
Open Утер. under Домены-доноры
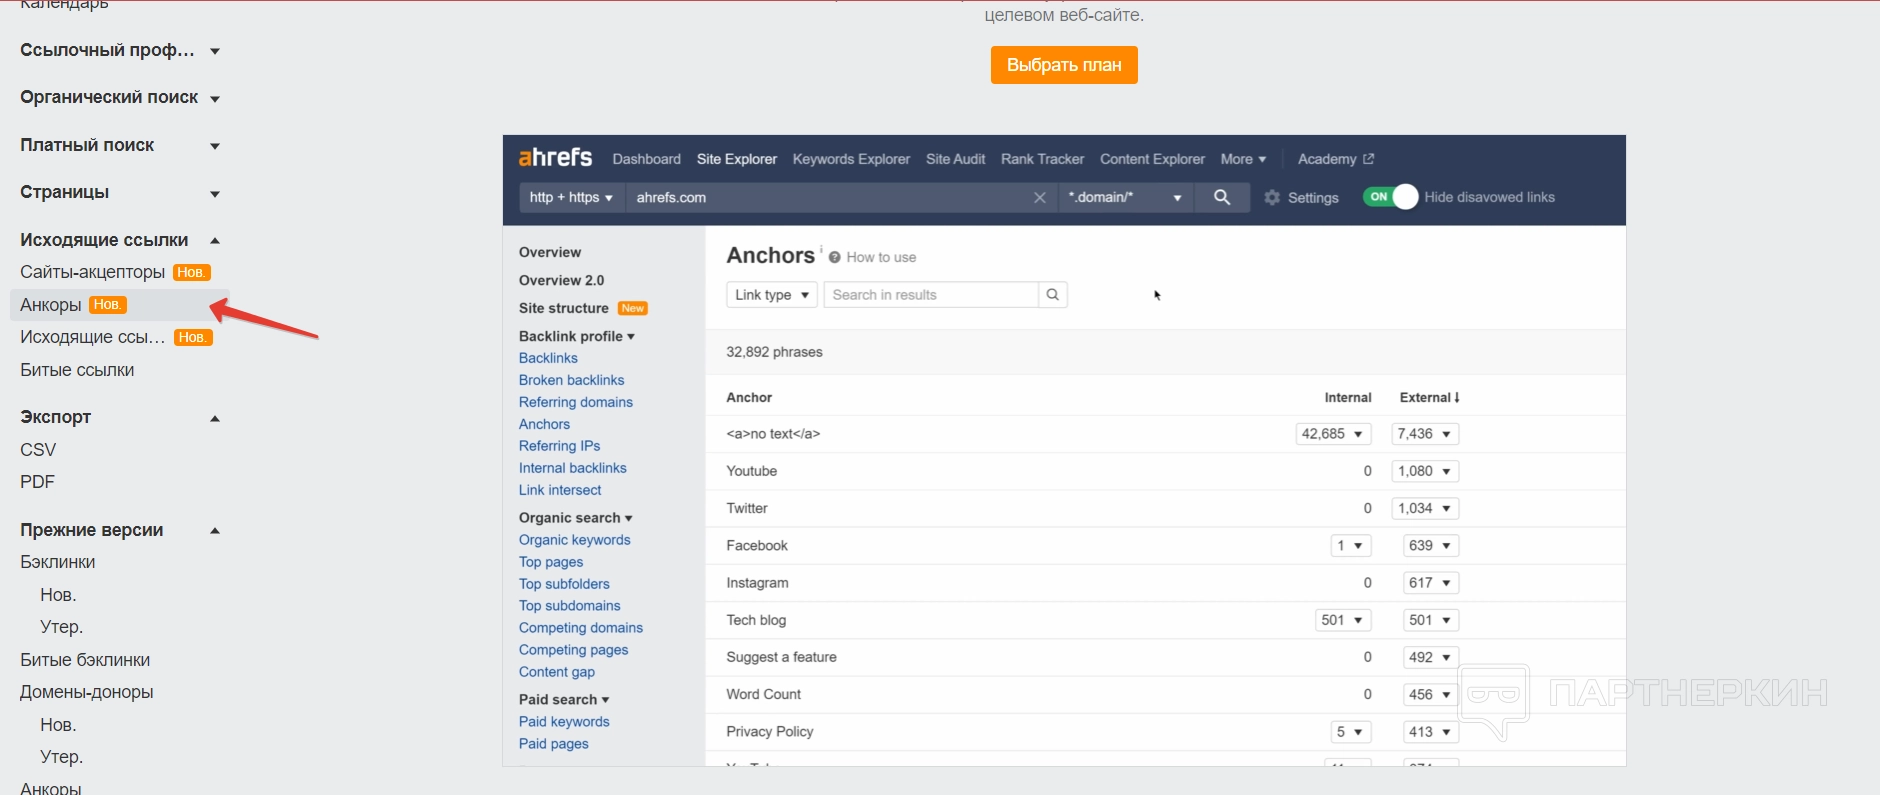61,757
